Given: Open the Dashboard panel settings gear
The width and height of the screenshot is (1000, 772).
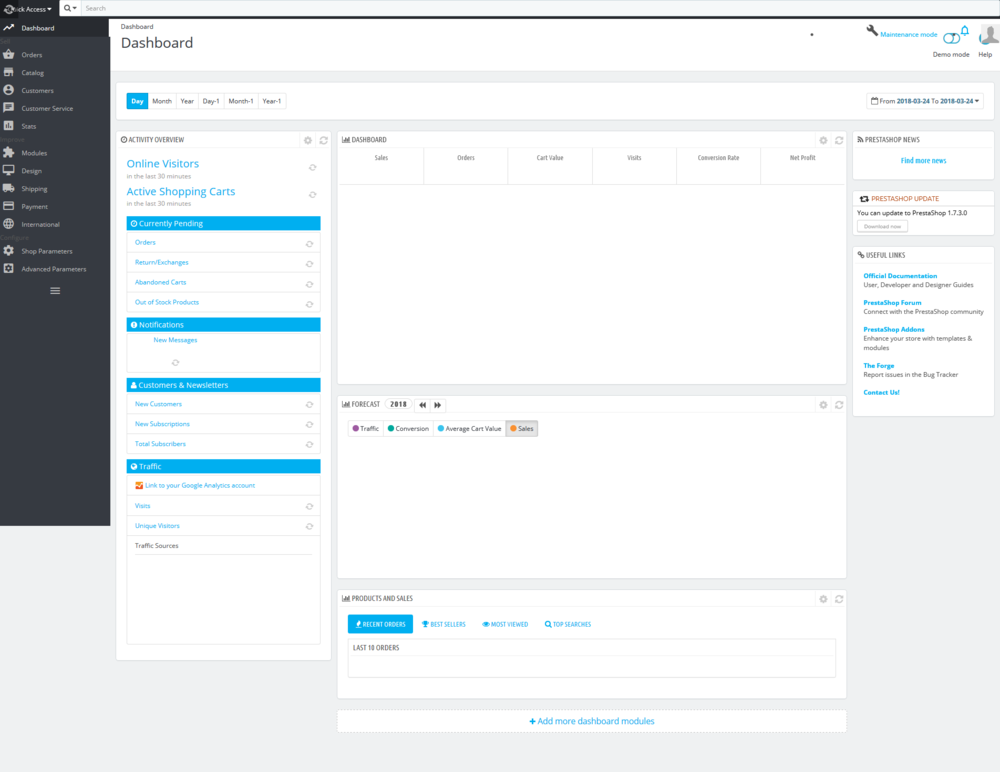Looking at the screenshot, I should [823, 139].
